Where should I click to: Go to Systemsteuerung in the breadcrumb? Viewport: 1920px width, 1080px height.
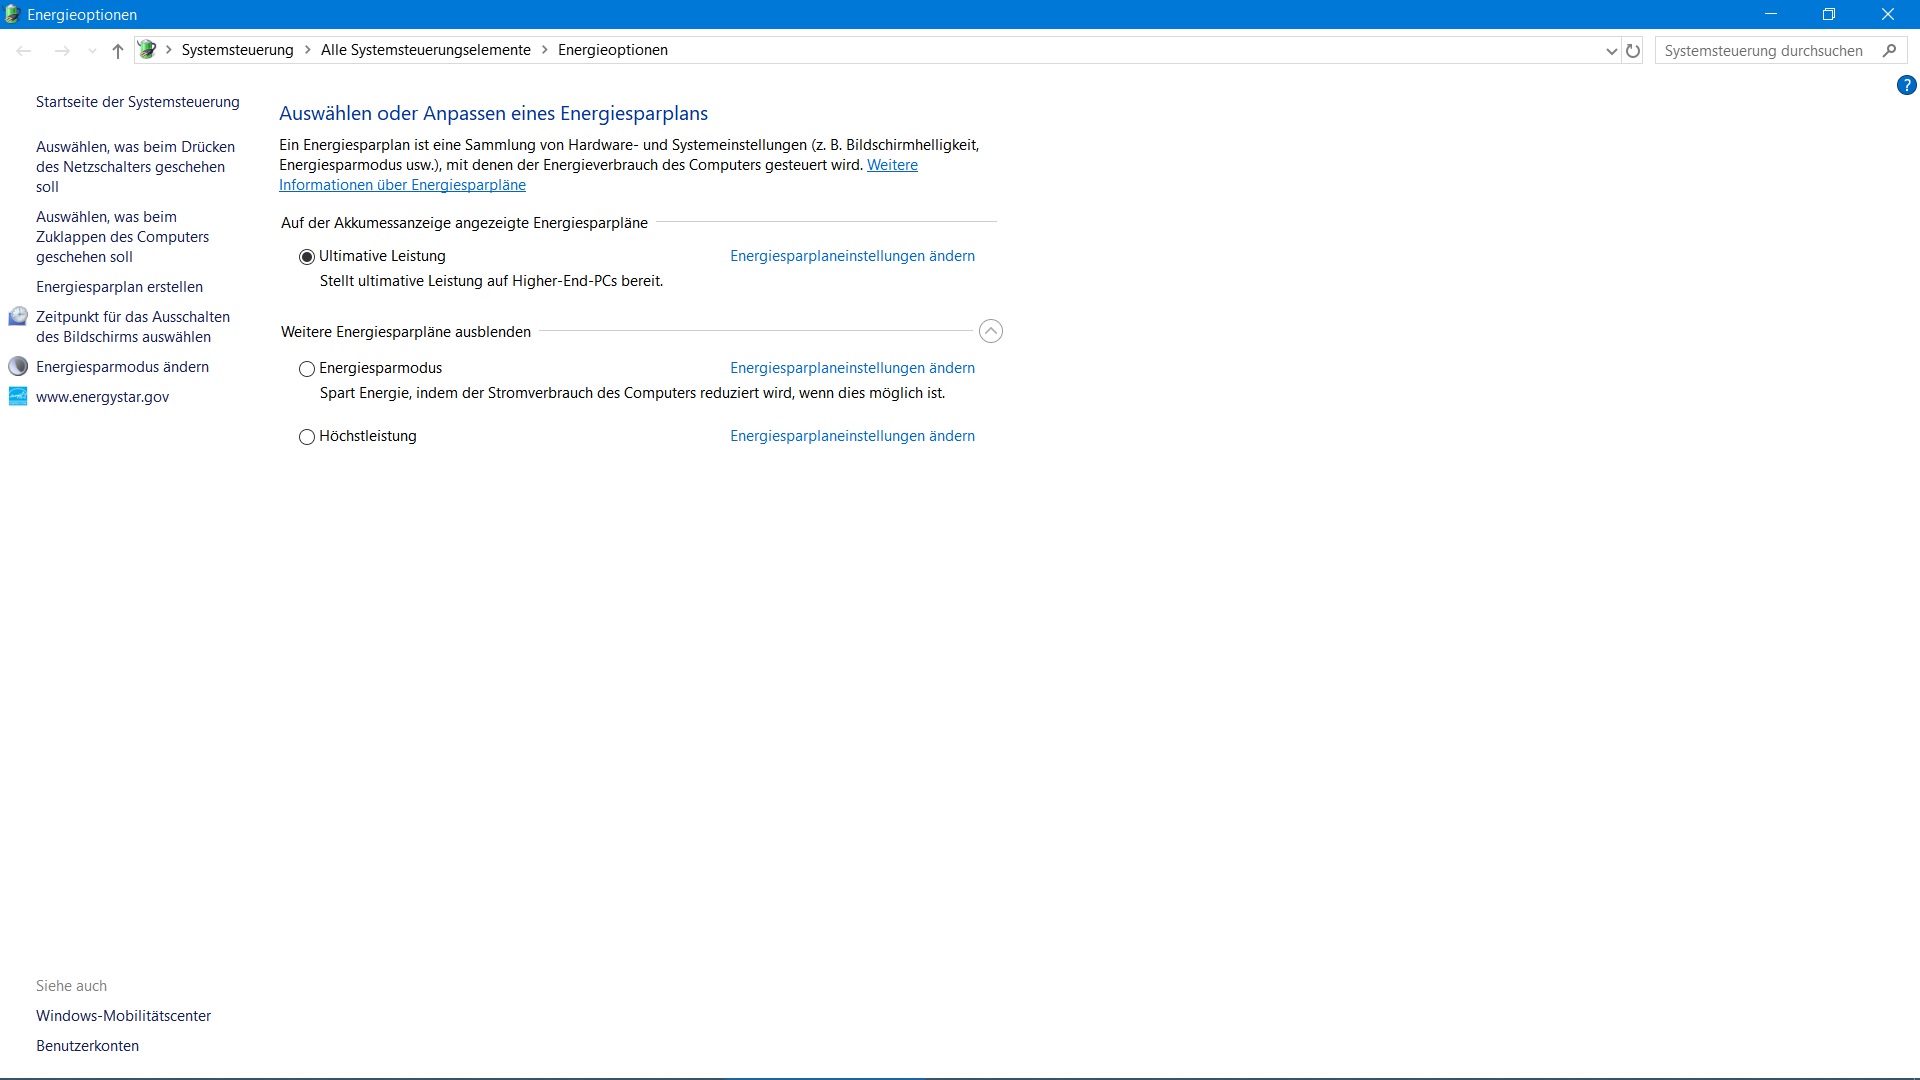(237, 50)
